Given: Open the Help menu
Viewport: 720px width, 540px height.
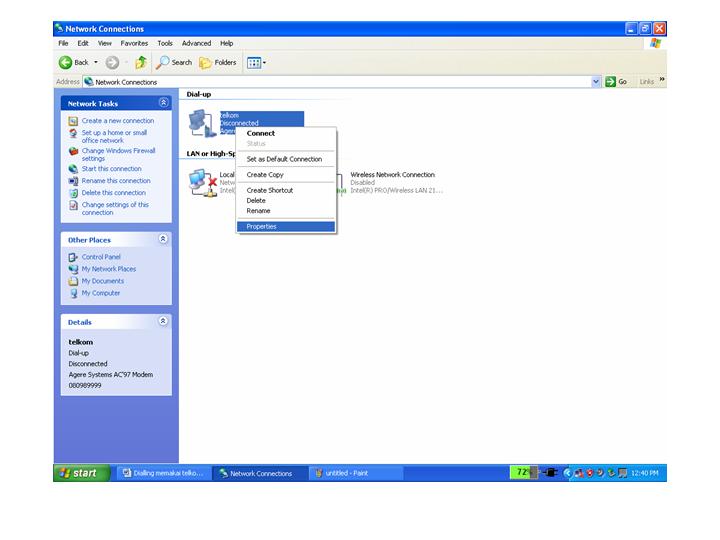Looking at the screenshot, I should 226,43.
